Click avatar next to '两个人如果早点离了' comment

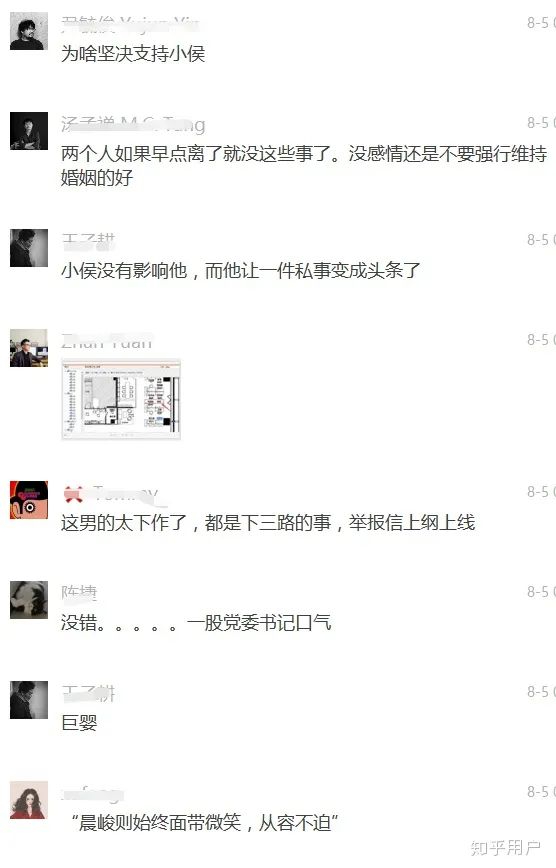(x=29, y=131)
